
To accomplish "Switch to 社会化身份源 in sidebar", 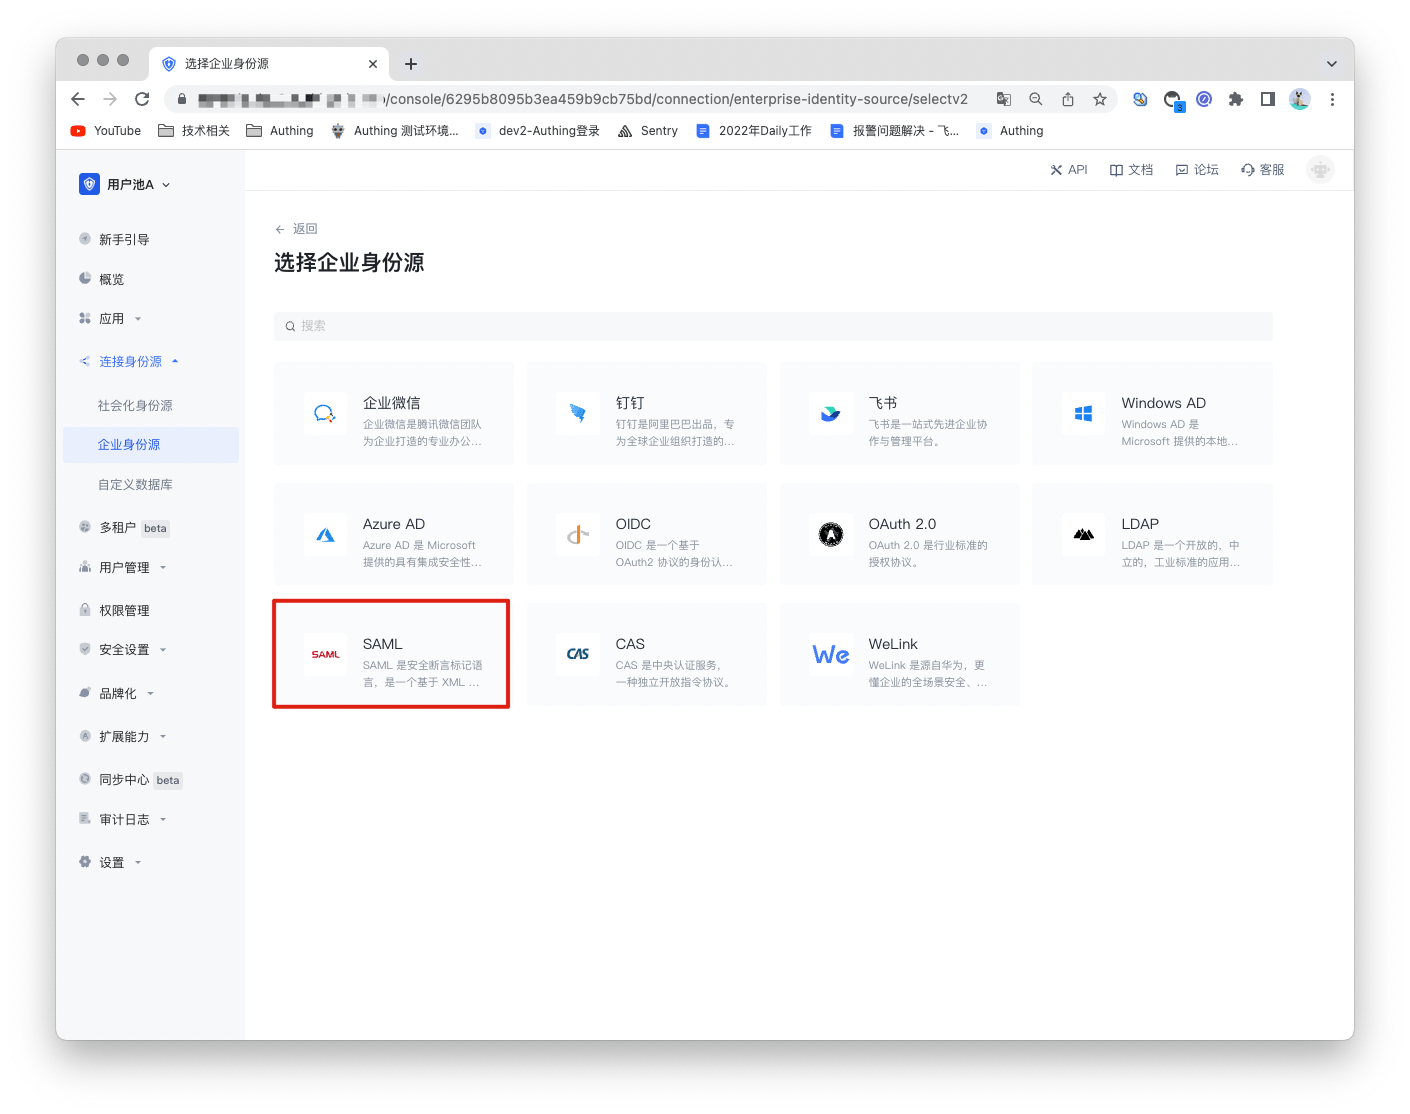I will pyautogui.click(x=137, y=405).
